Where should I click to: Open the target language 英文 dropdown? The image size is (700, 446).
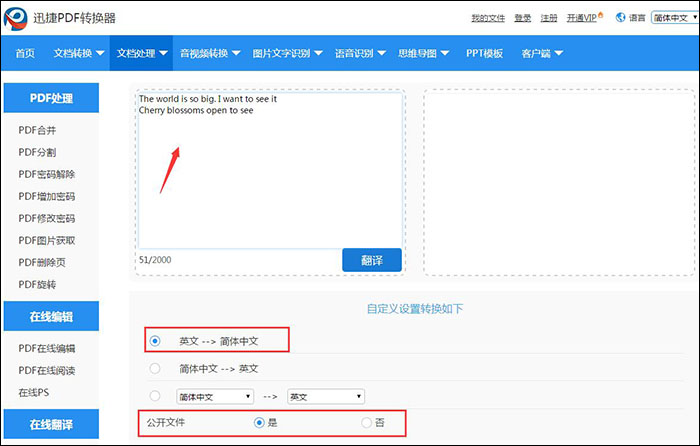click(325, 396)
